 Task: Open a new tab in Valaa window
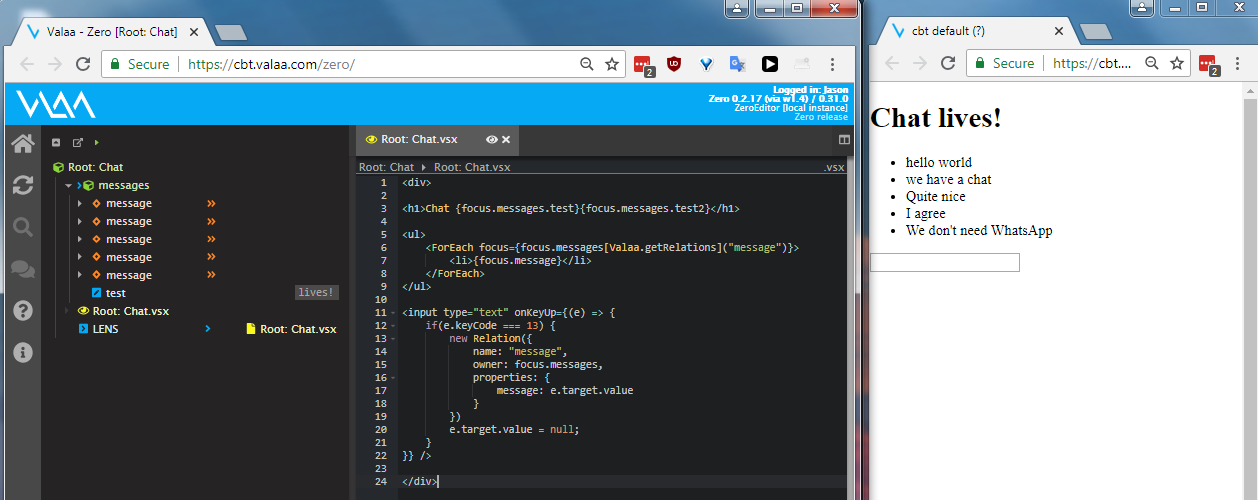pyautogui.click(x=231, y=32)
